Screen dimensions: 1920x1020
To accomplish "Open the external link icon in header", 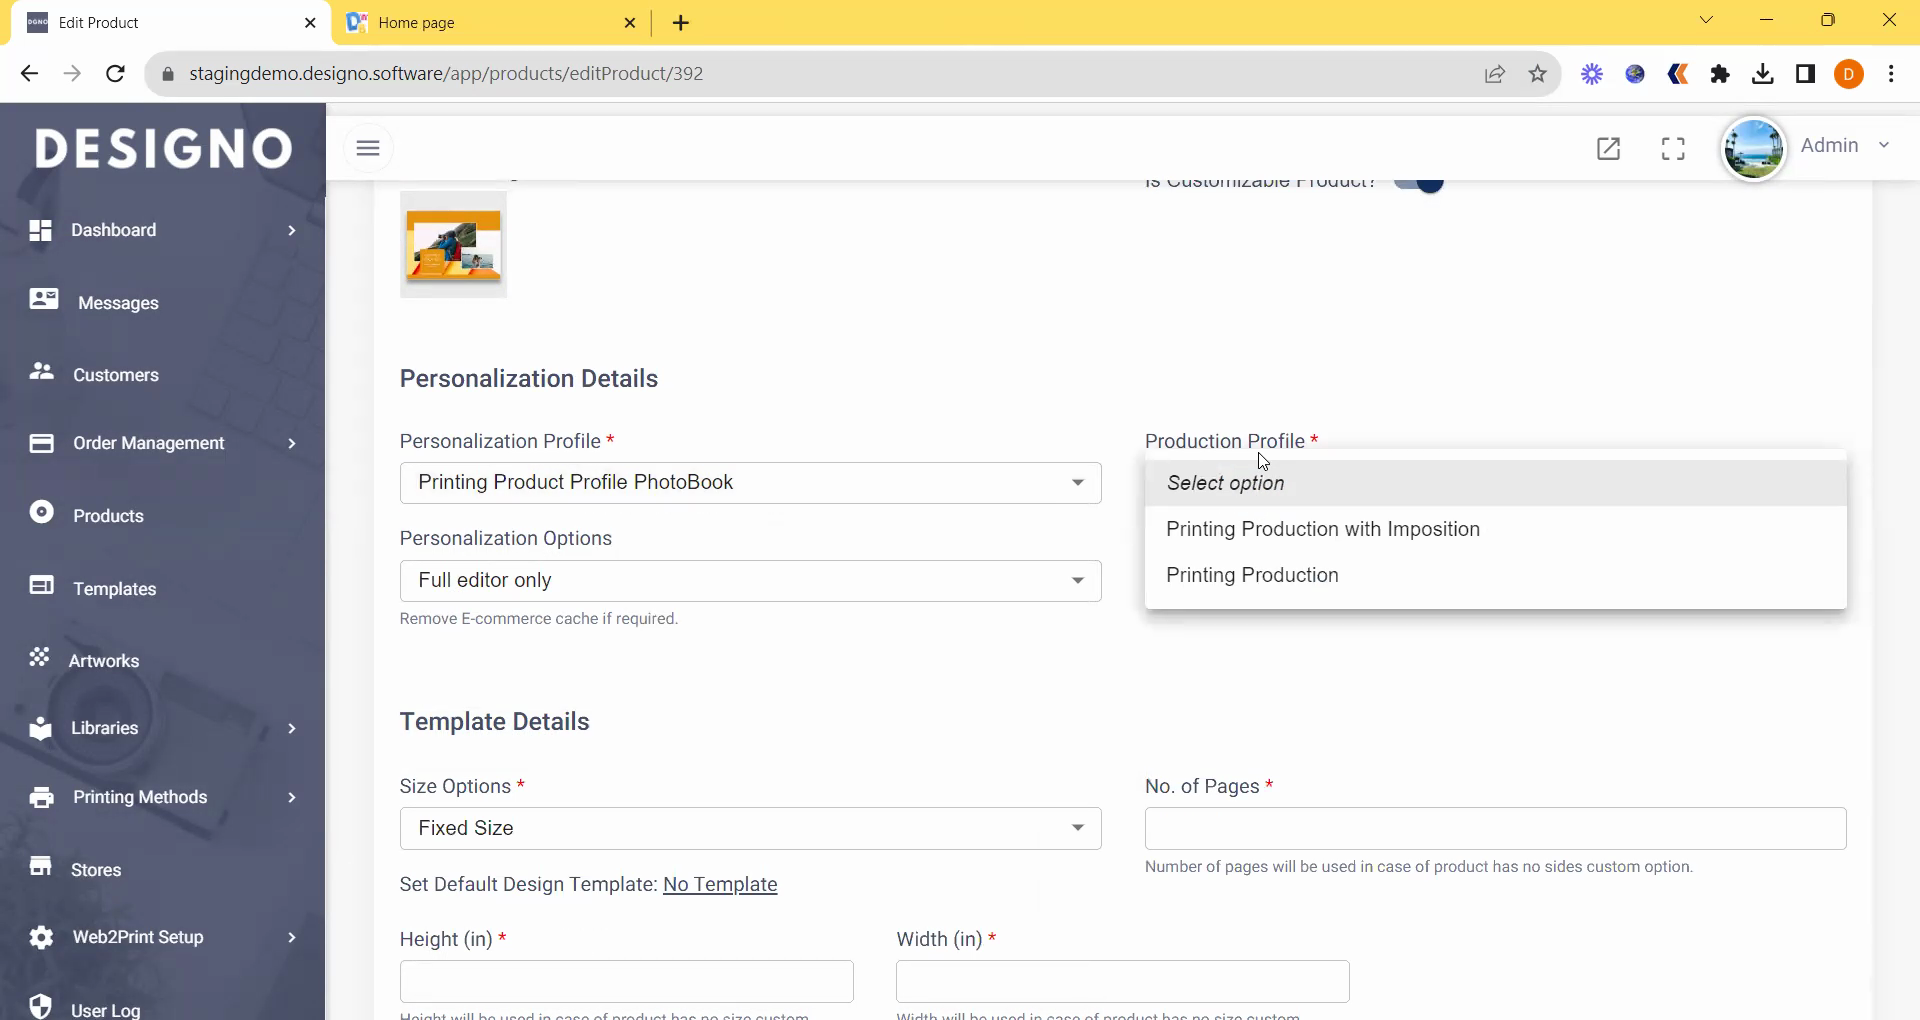I will click(x=1608, y=149).
